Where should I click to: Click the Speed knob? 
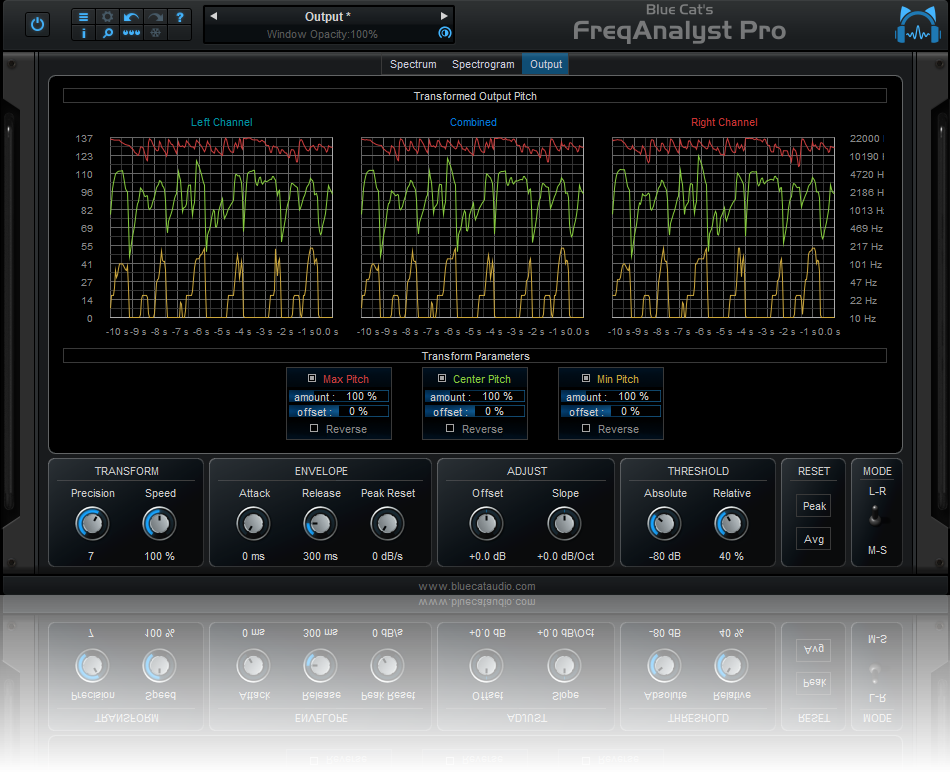(159, 524)
